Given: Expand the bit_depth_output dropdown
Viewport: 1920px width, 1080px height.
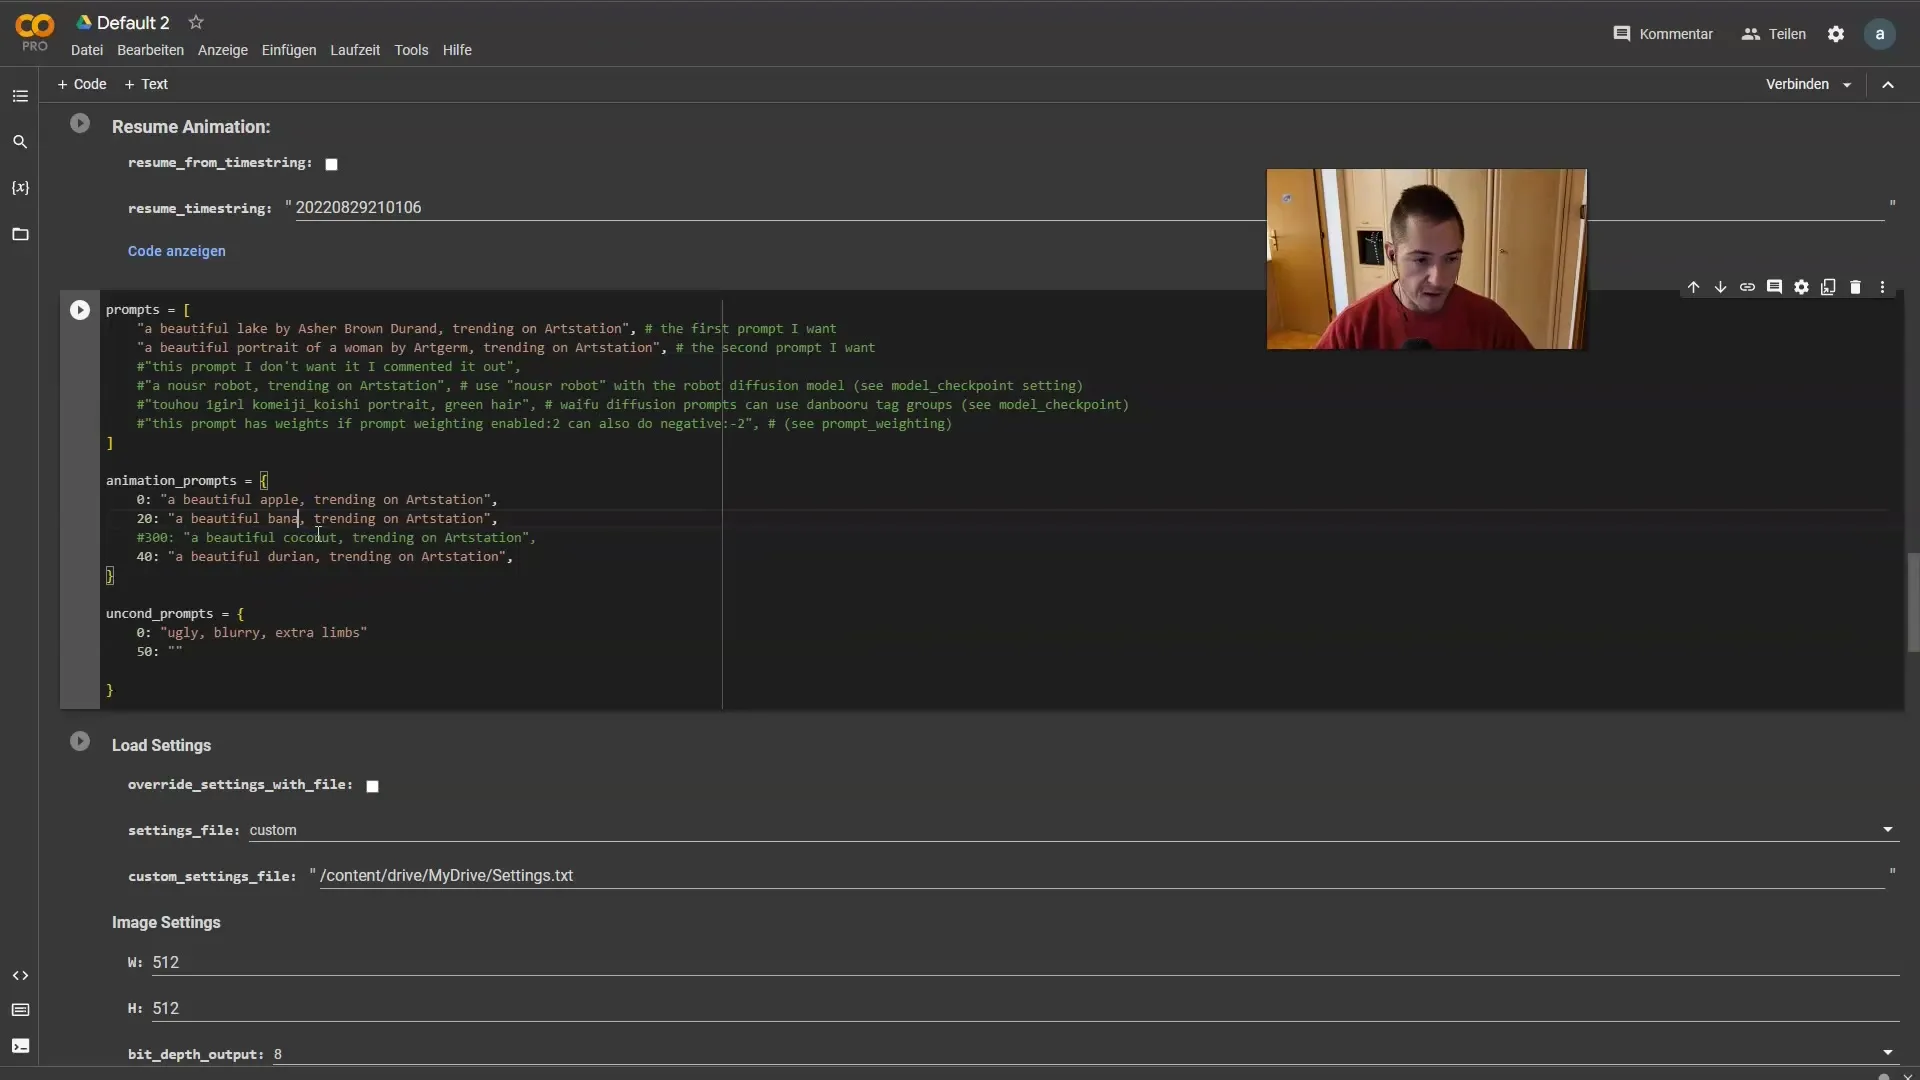Looking at the screenshot, I should 1888,1053.
